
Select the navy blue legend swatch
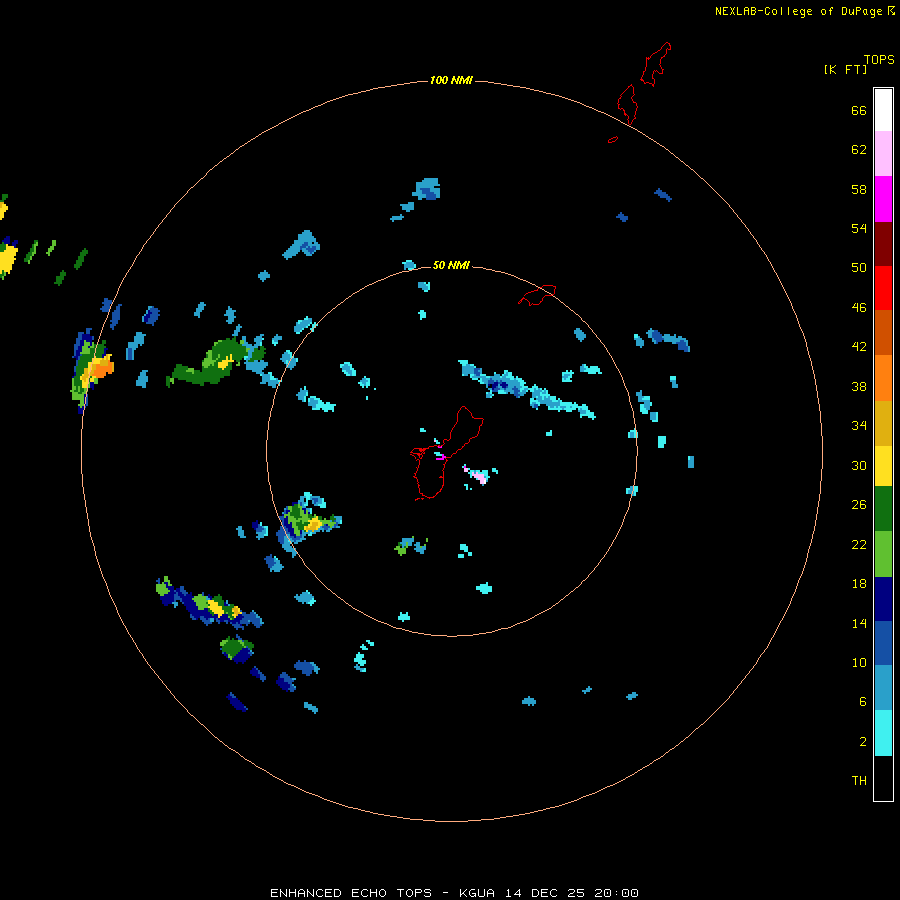coord(883,599)
